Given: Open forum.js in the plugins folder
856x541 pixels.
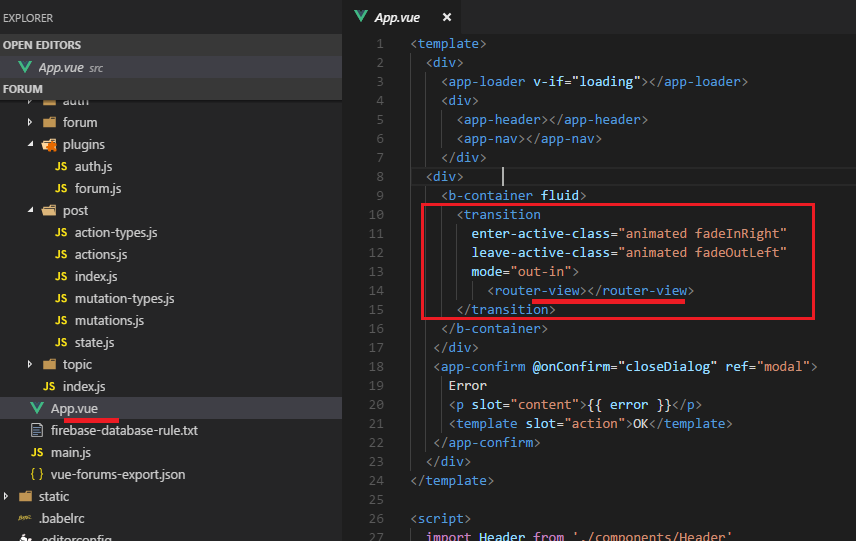Looking at the screenshot, I should pos(98,188).
